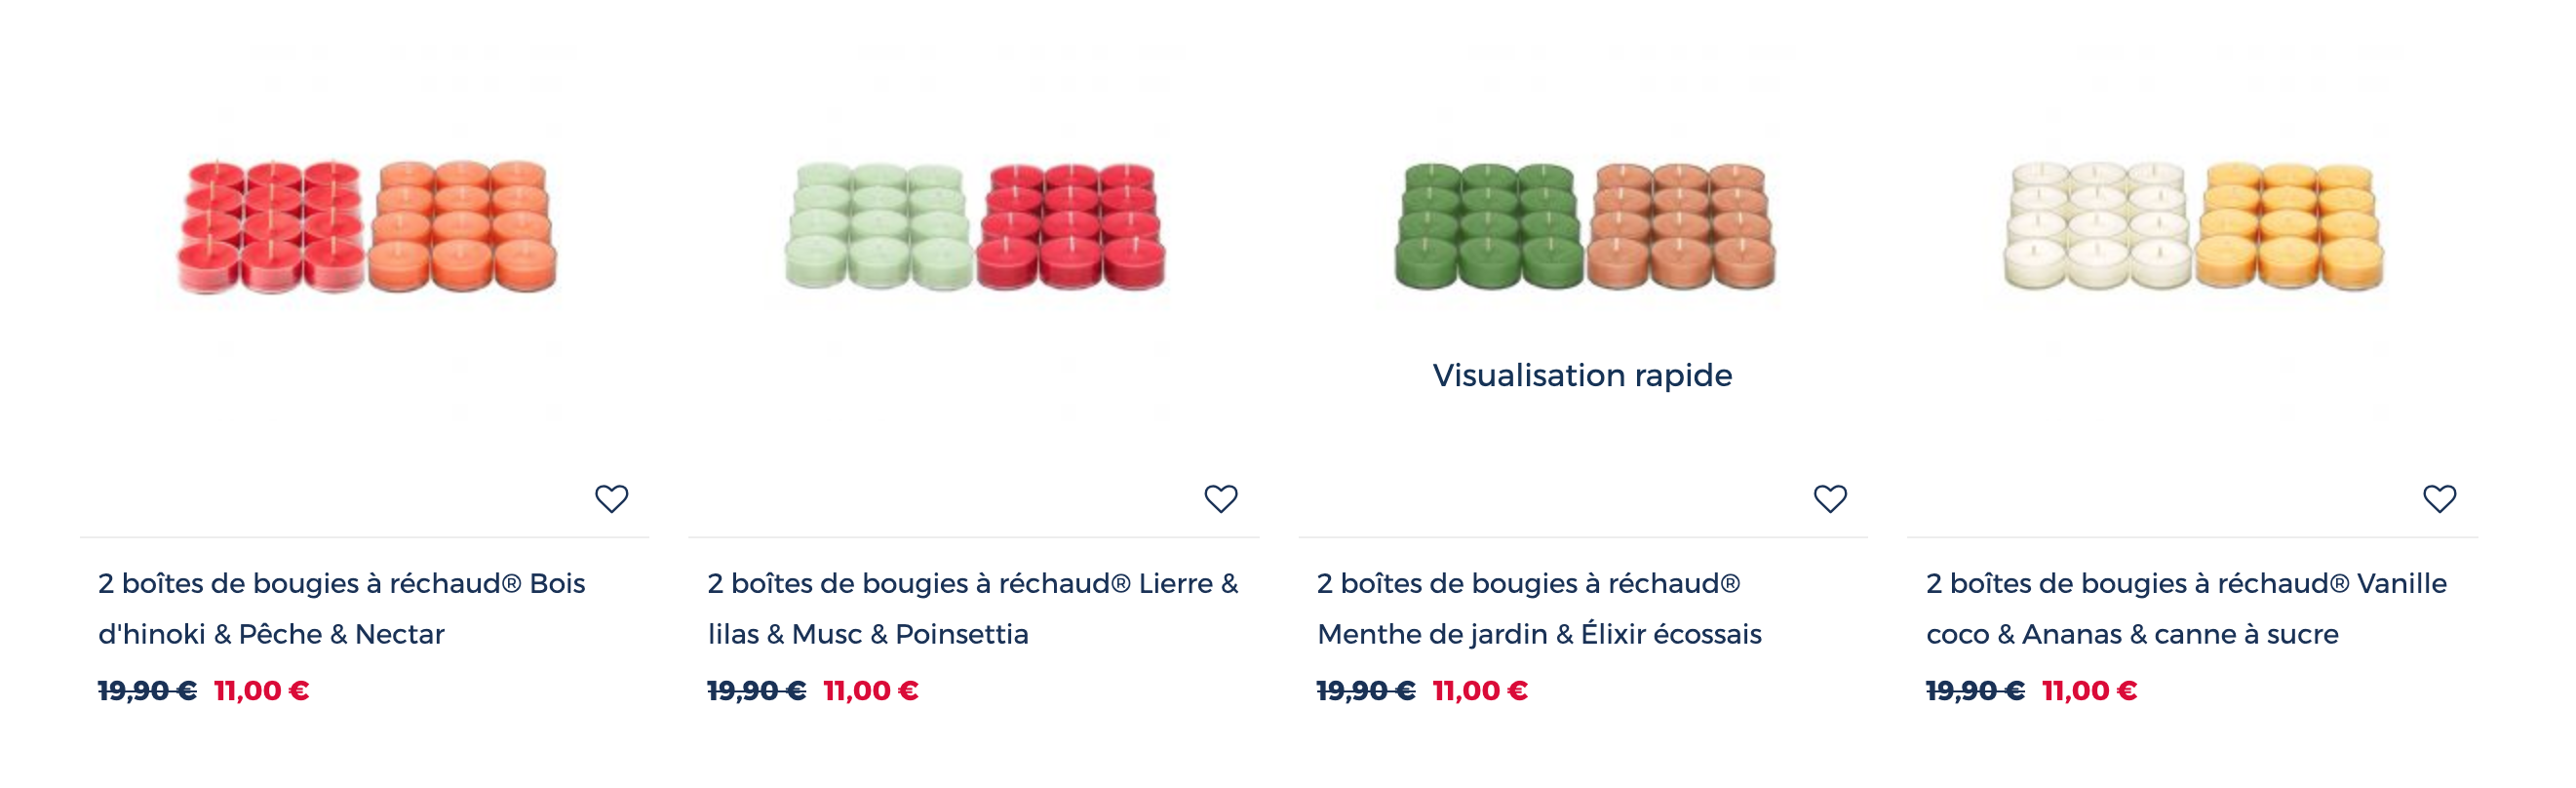Click the struck 19,90 € price under Bois d'hinoki

[x=147, y=691]
